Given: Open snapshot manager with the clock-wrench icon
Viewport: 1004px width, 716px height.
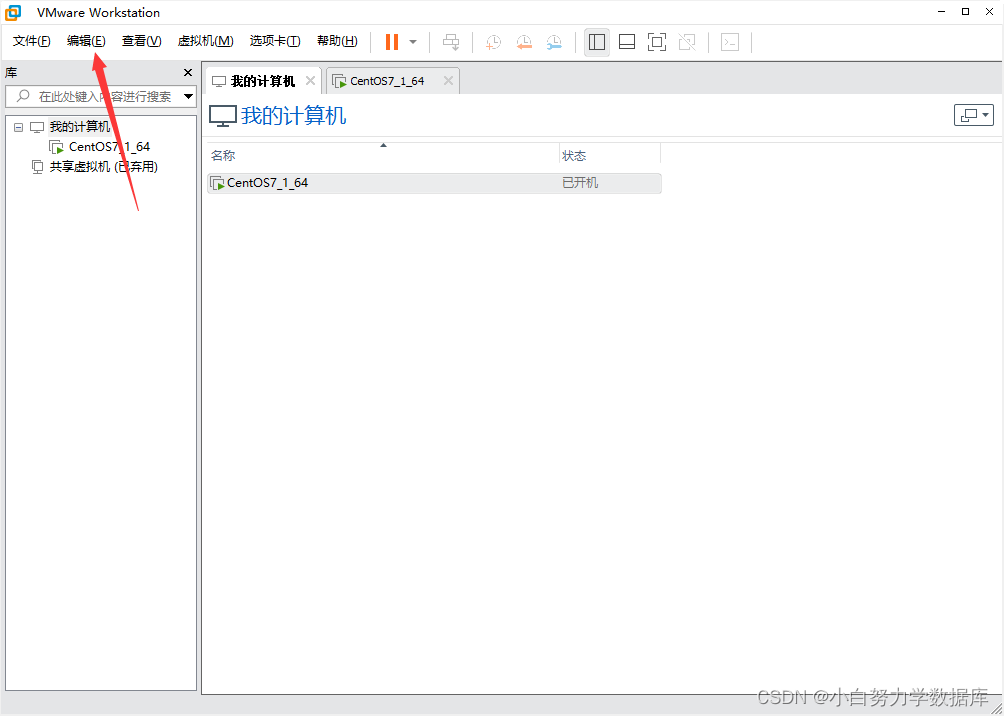Looking at the screenshot, I should pos(555,42).
